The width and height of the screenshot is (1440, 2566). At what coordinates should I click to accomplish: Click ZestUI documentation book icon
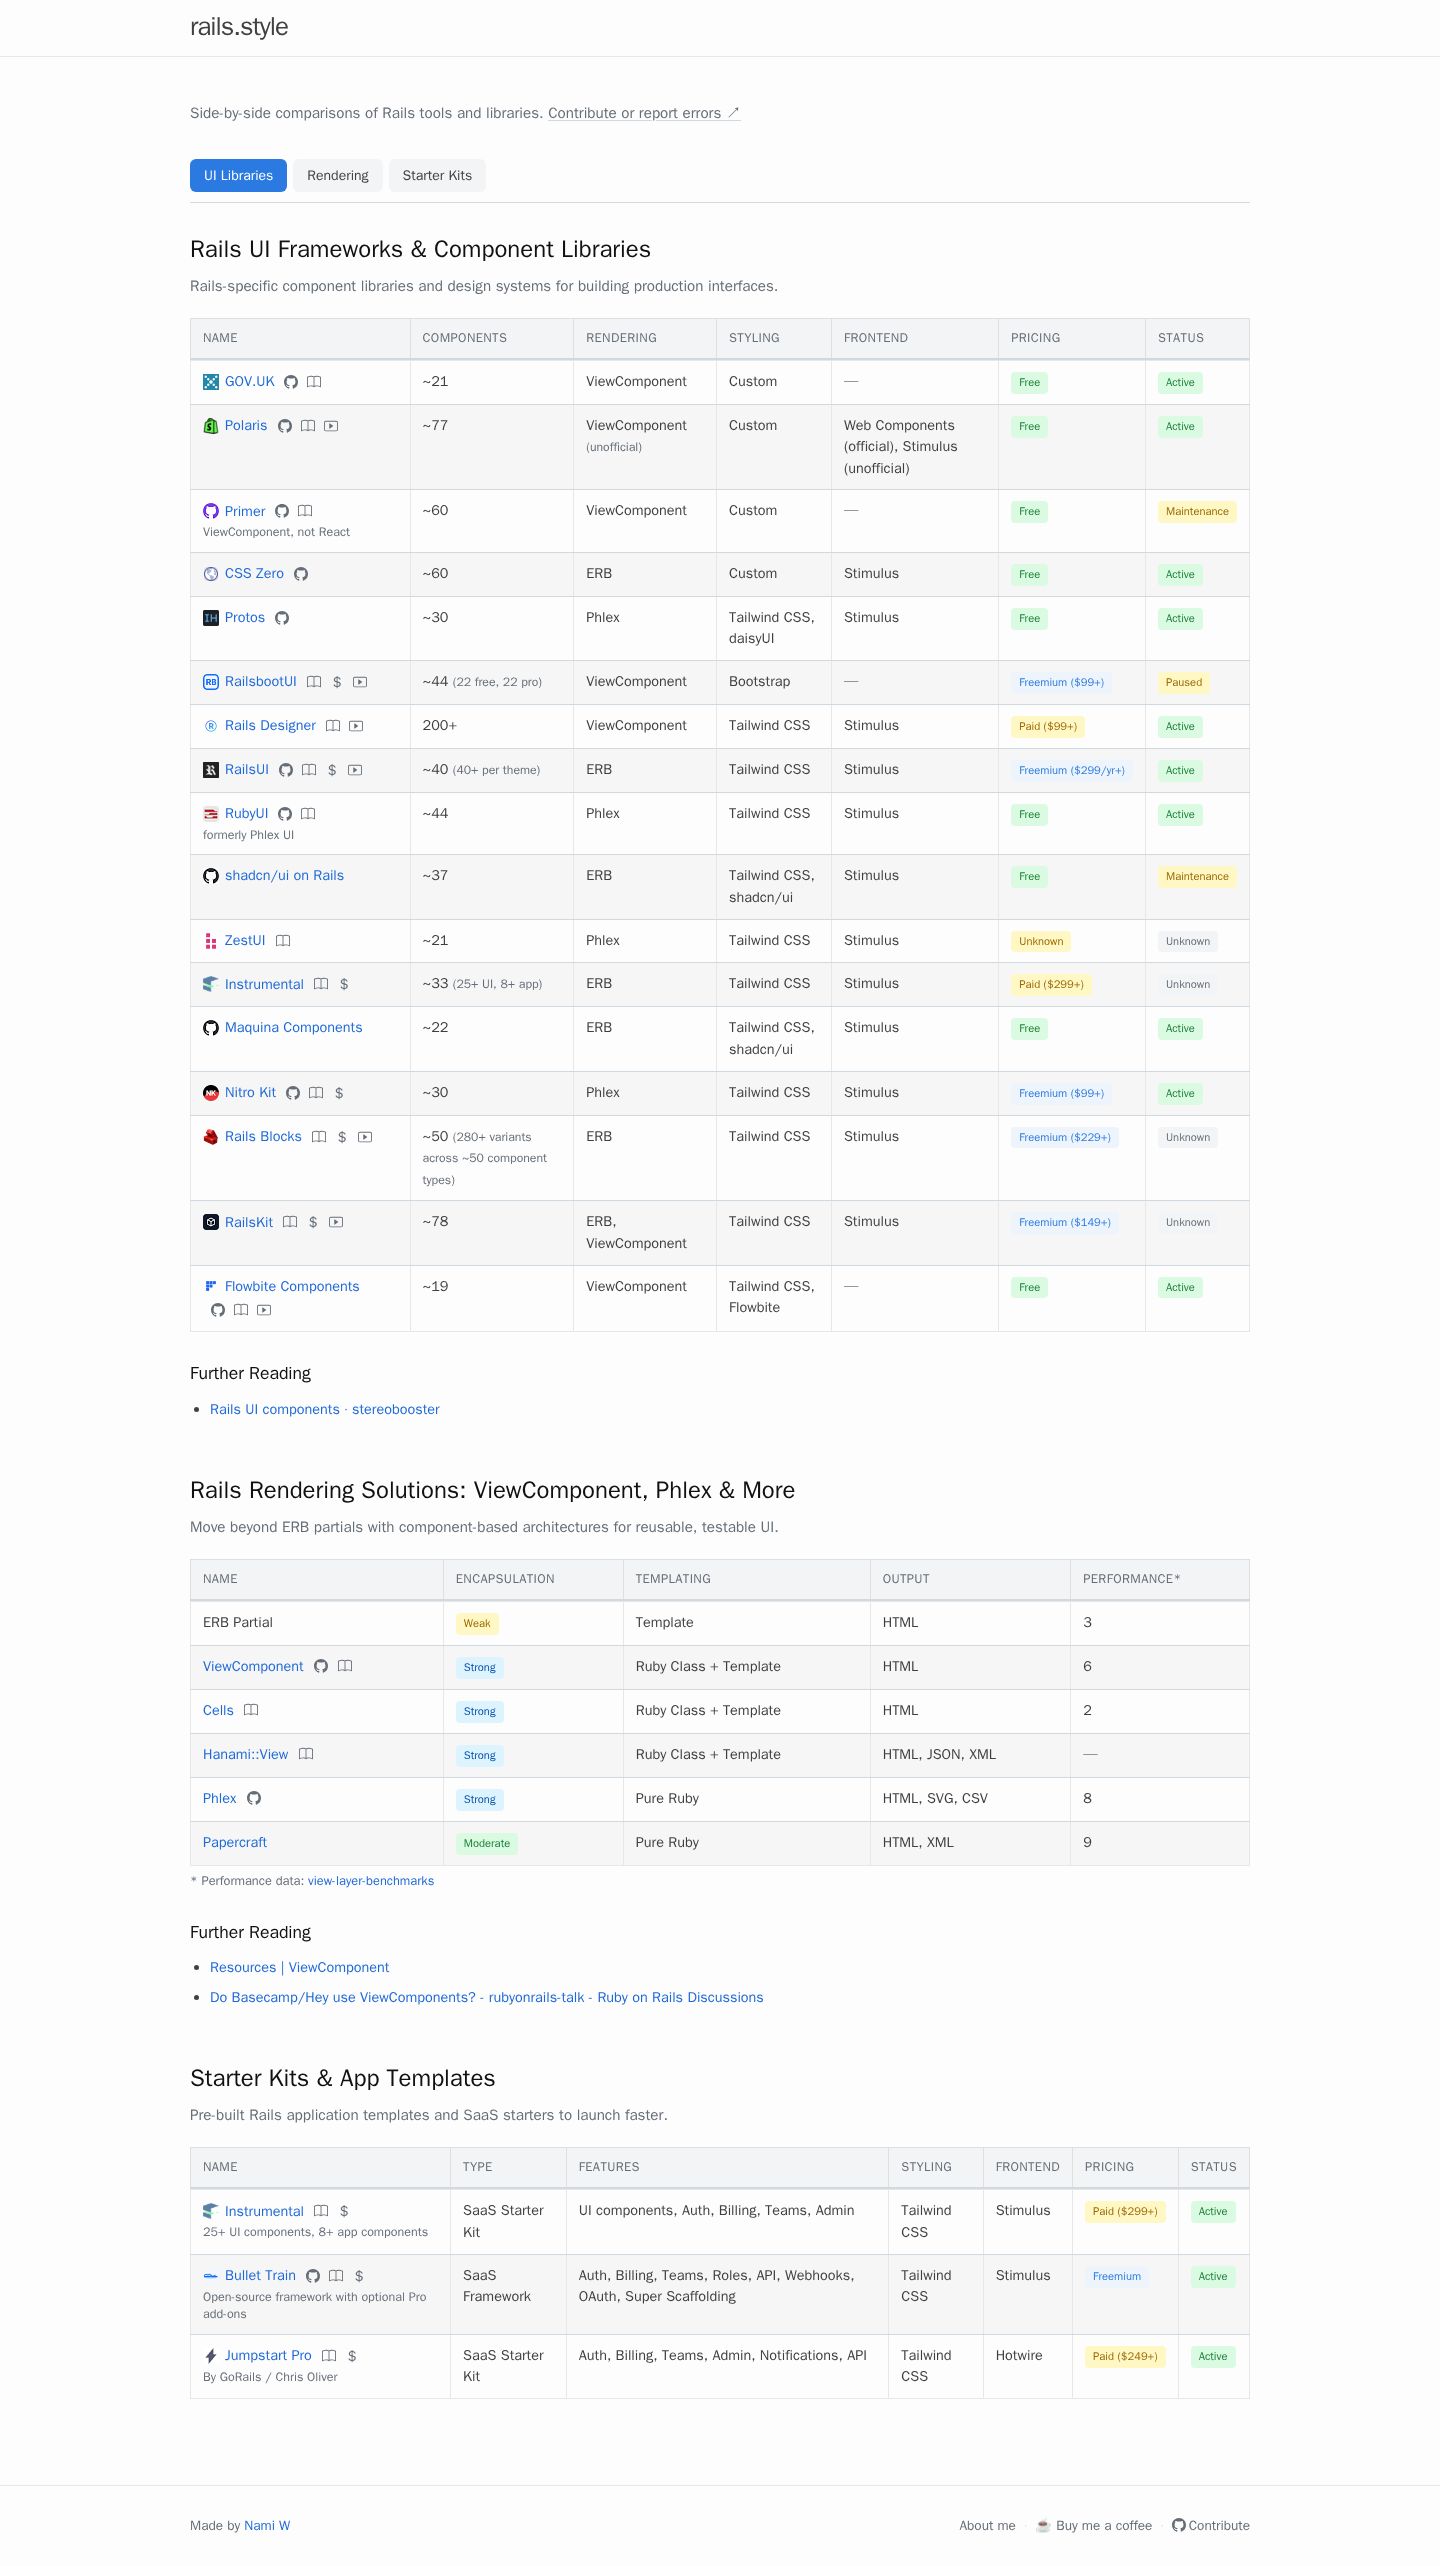coord(283,941)
